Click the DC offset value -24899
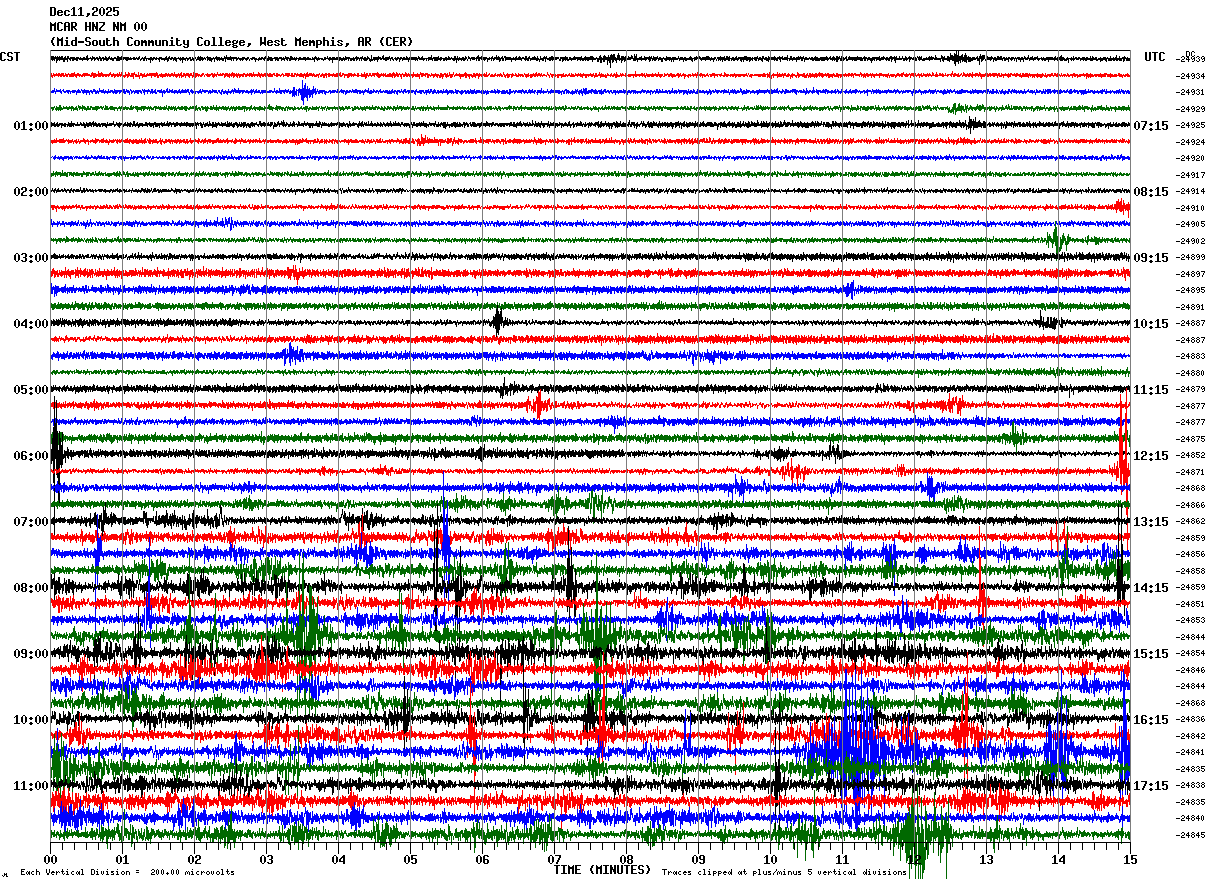This screenshot has width=1210, height=886. pos(1191,257)
